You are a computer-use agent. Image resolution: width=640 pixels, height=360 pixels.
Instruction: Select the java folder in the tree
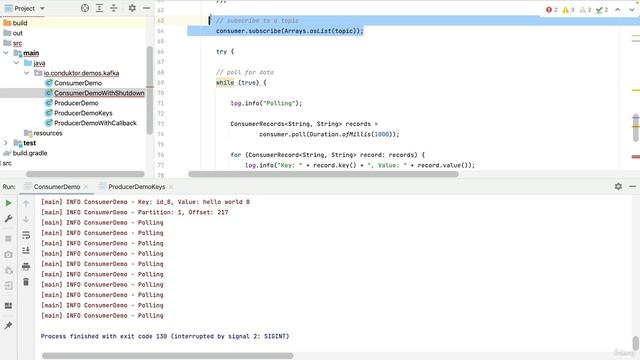(x=39, y=63)
